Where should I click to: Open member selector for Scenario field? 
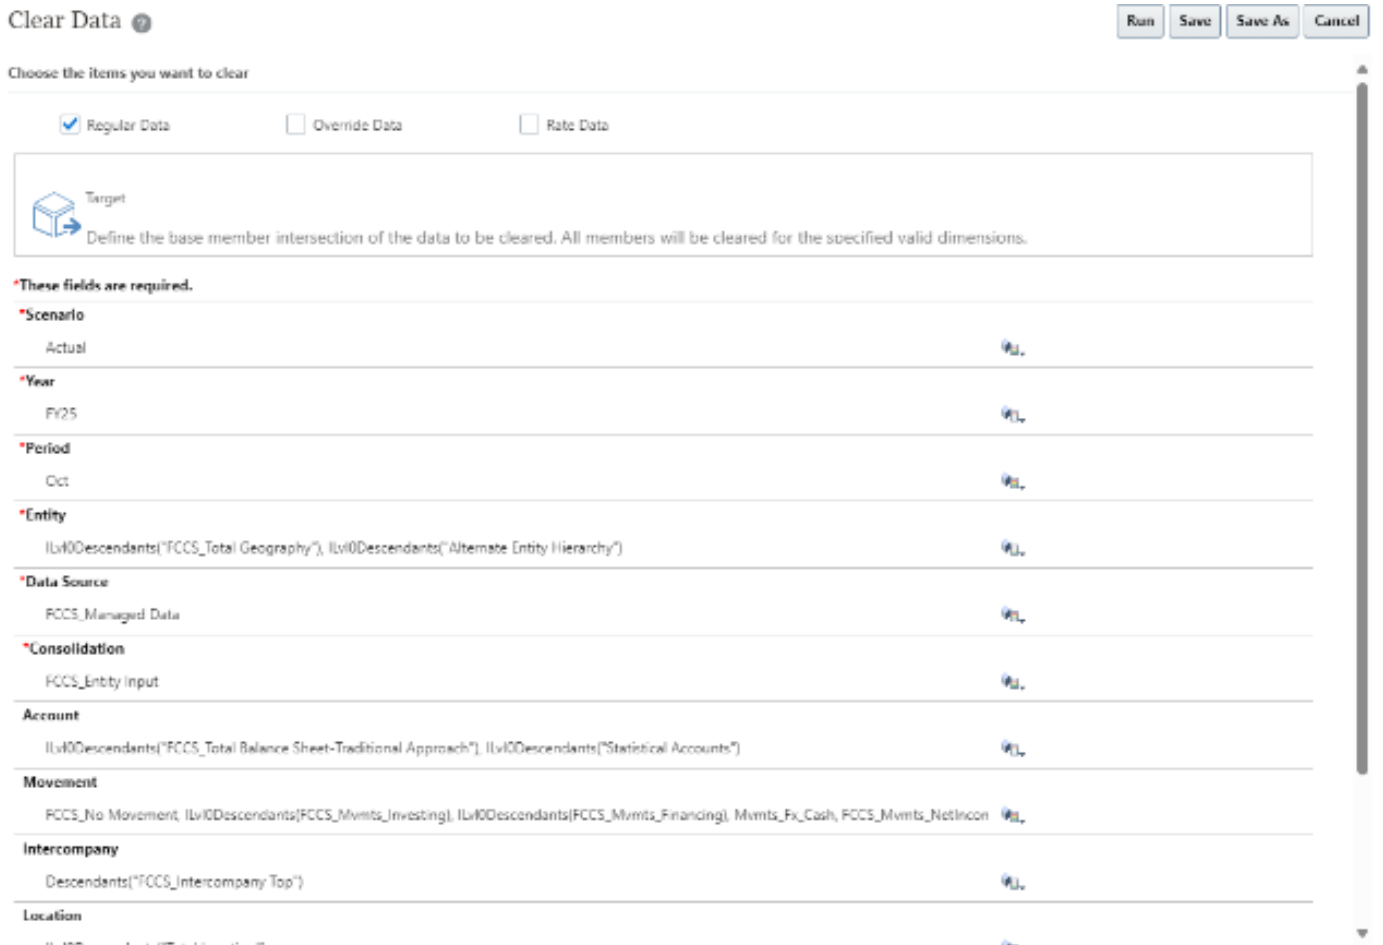1012,348
